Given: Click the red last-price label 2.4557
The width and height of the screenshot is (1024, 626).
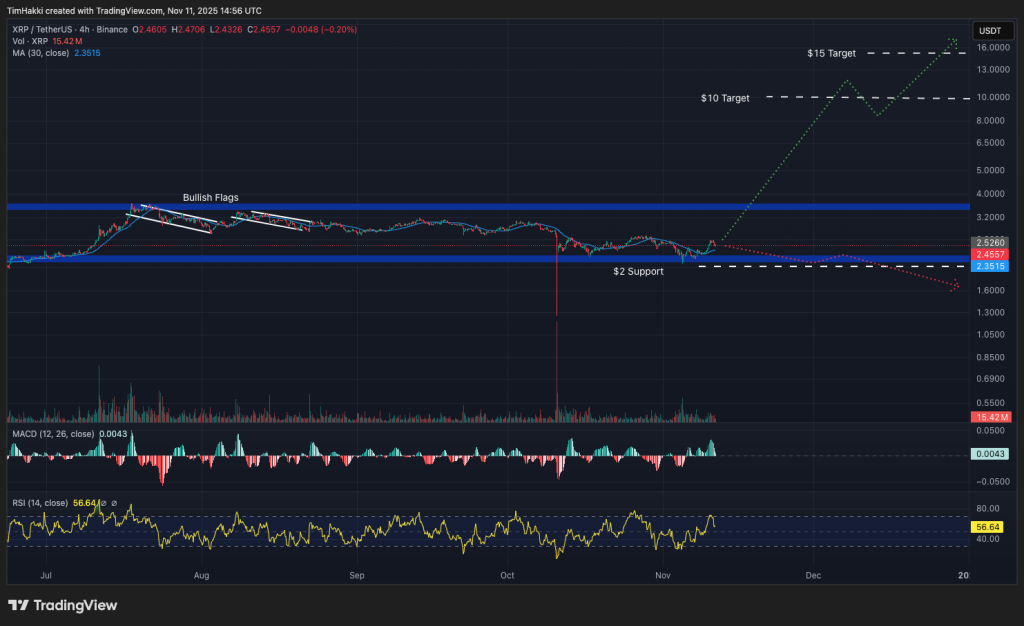Looking at the screenshot, I should pyautogui.click(x=990, y=255).
